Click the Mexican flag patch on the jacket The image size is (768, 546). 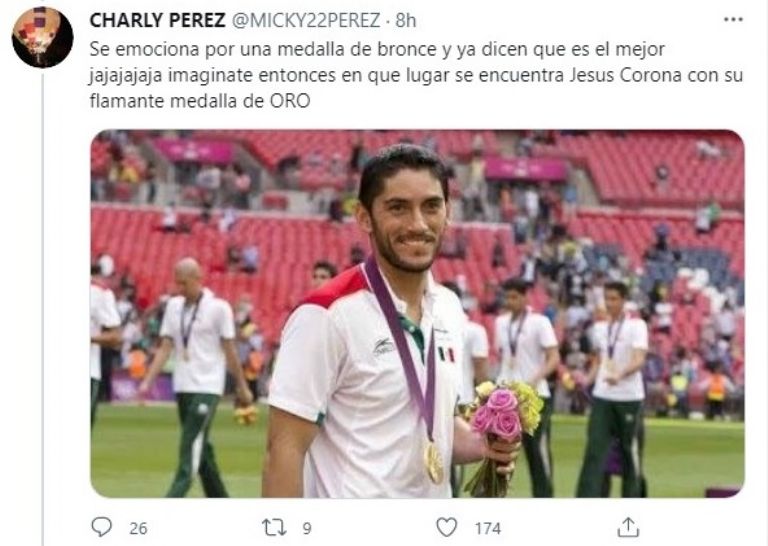[x=446, y=354]
